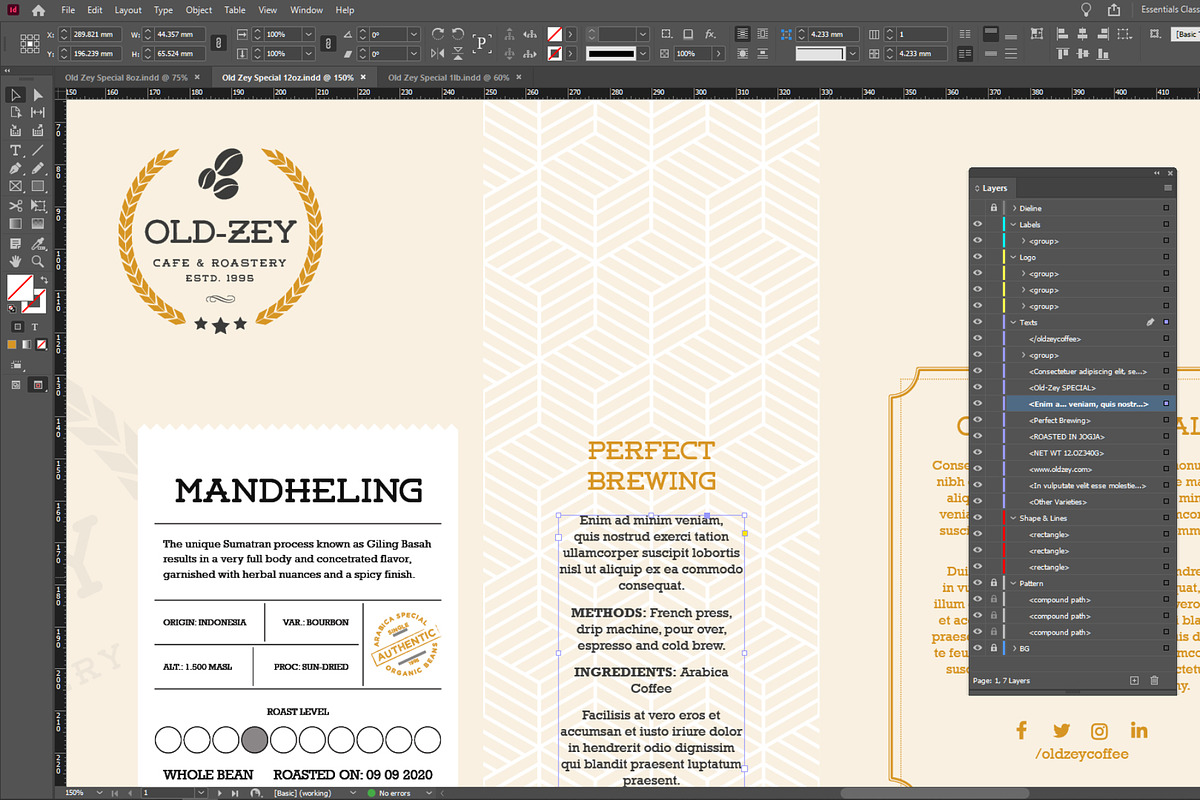Select the Zoom tool

pos(38,261)
